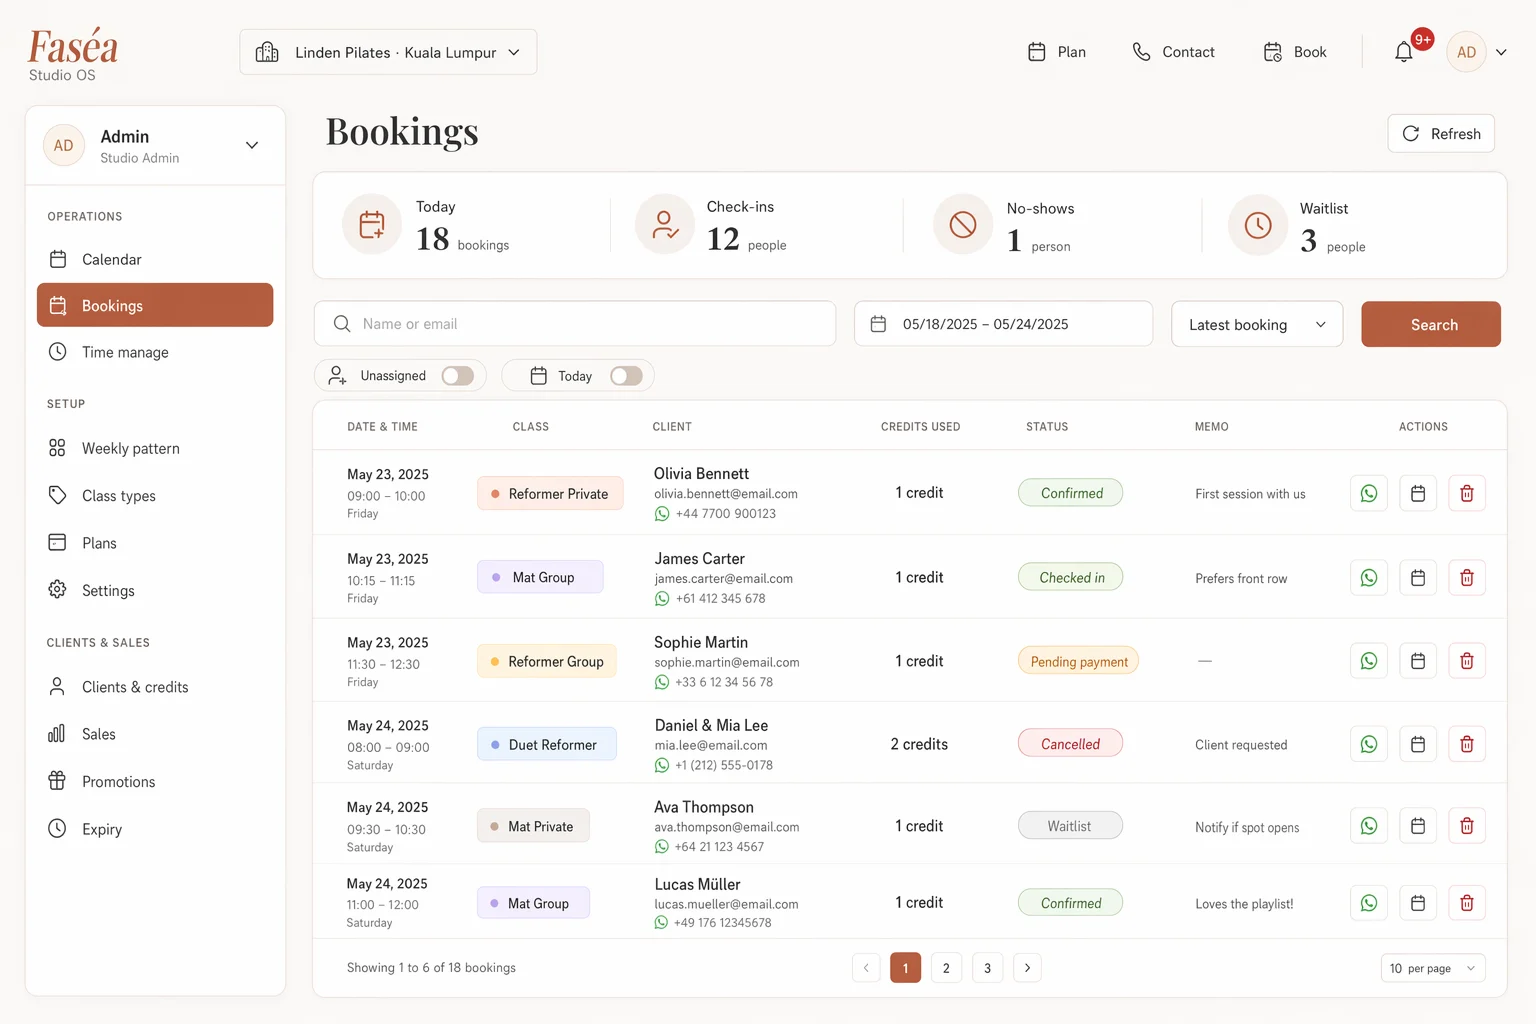Open the Latest booking sort dropdown
1536x1024 pixels.
[x=1257, y=324]
